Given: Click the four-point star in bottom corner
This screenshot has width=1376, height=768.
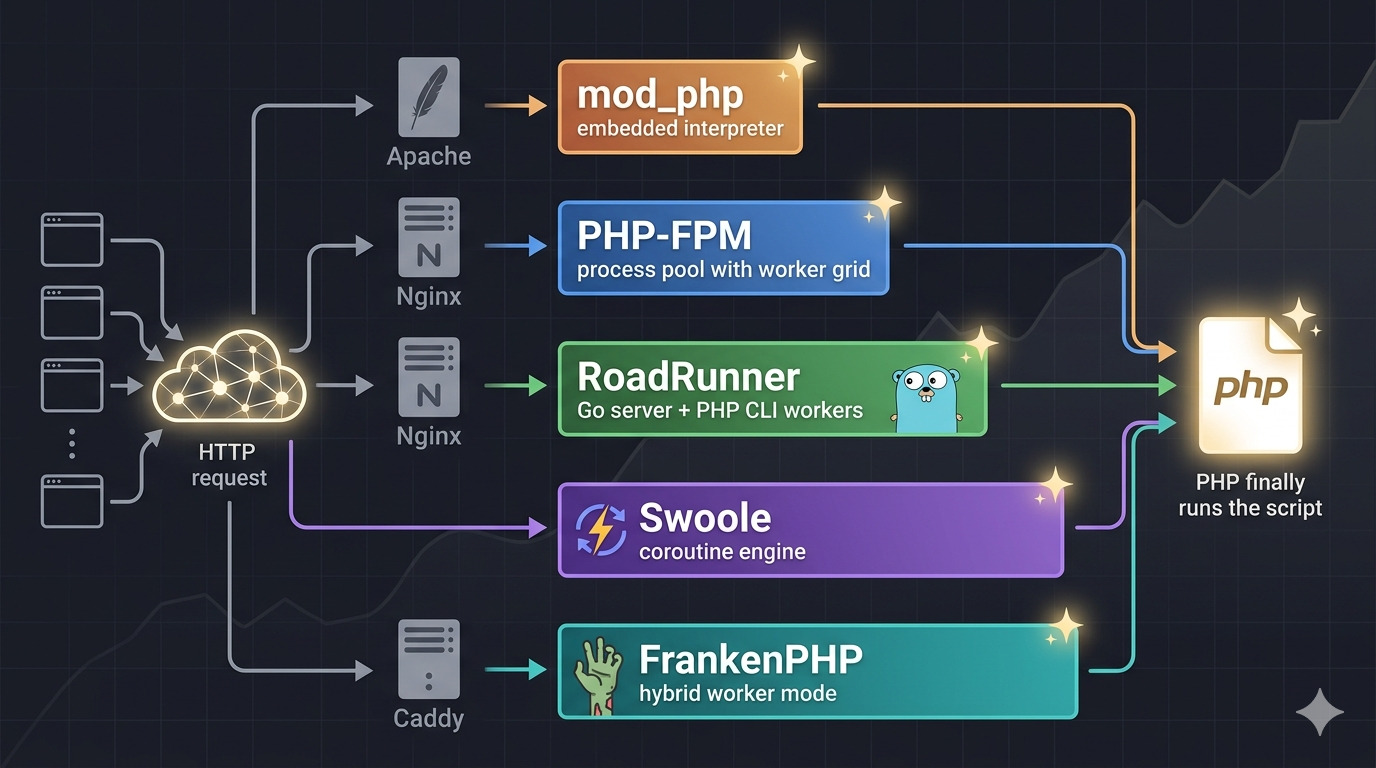Looking at the screenshot, I should point(1320,713).
